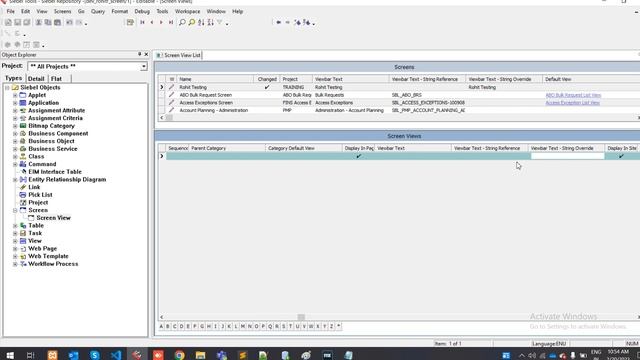
Task: Click the Viewbar Text String Override cell
Action: pyautogui.click(x=567, y=156)
